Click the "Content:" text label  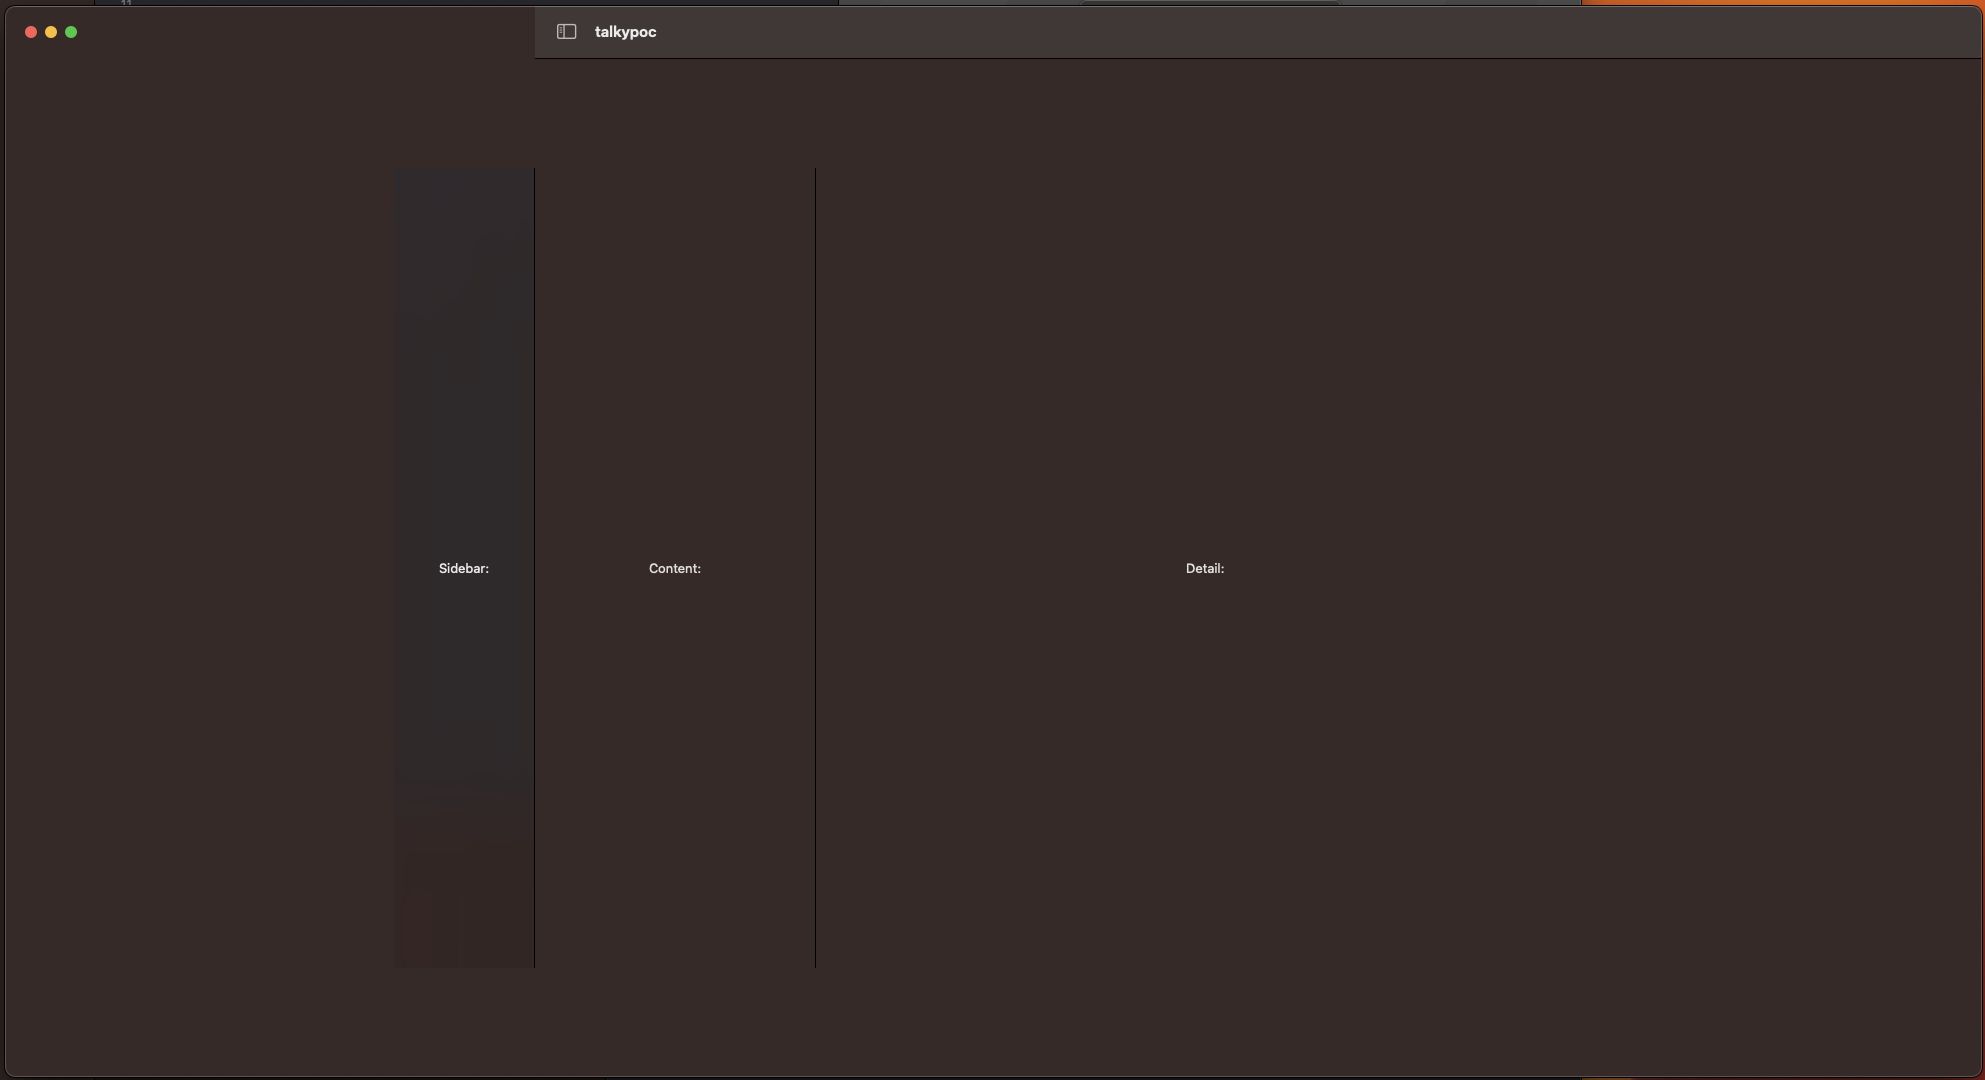click(x=674, y=568)
